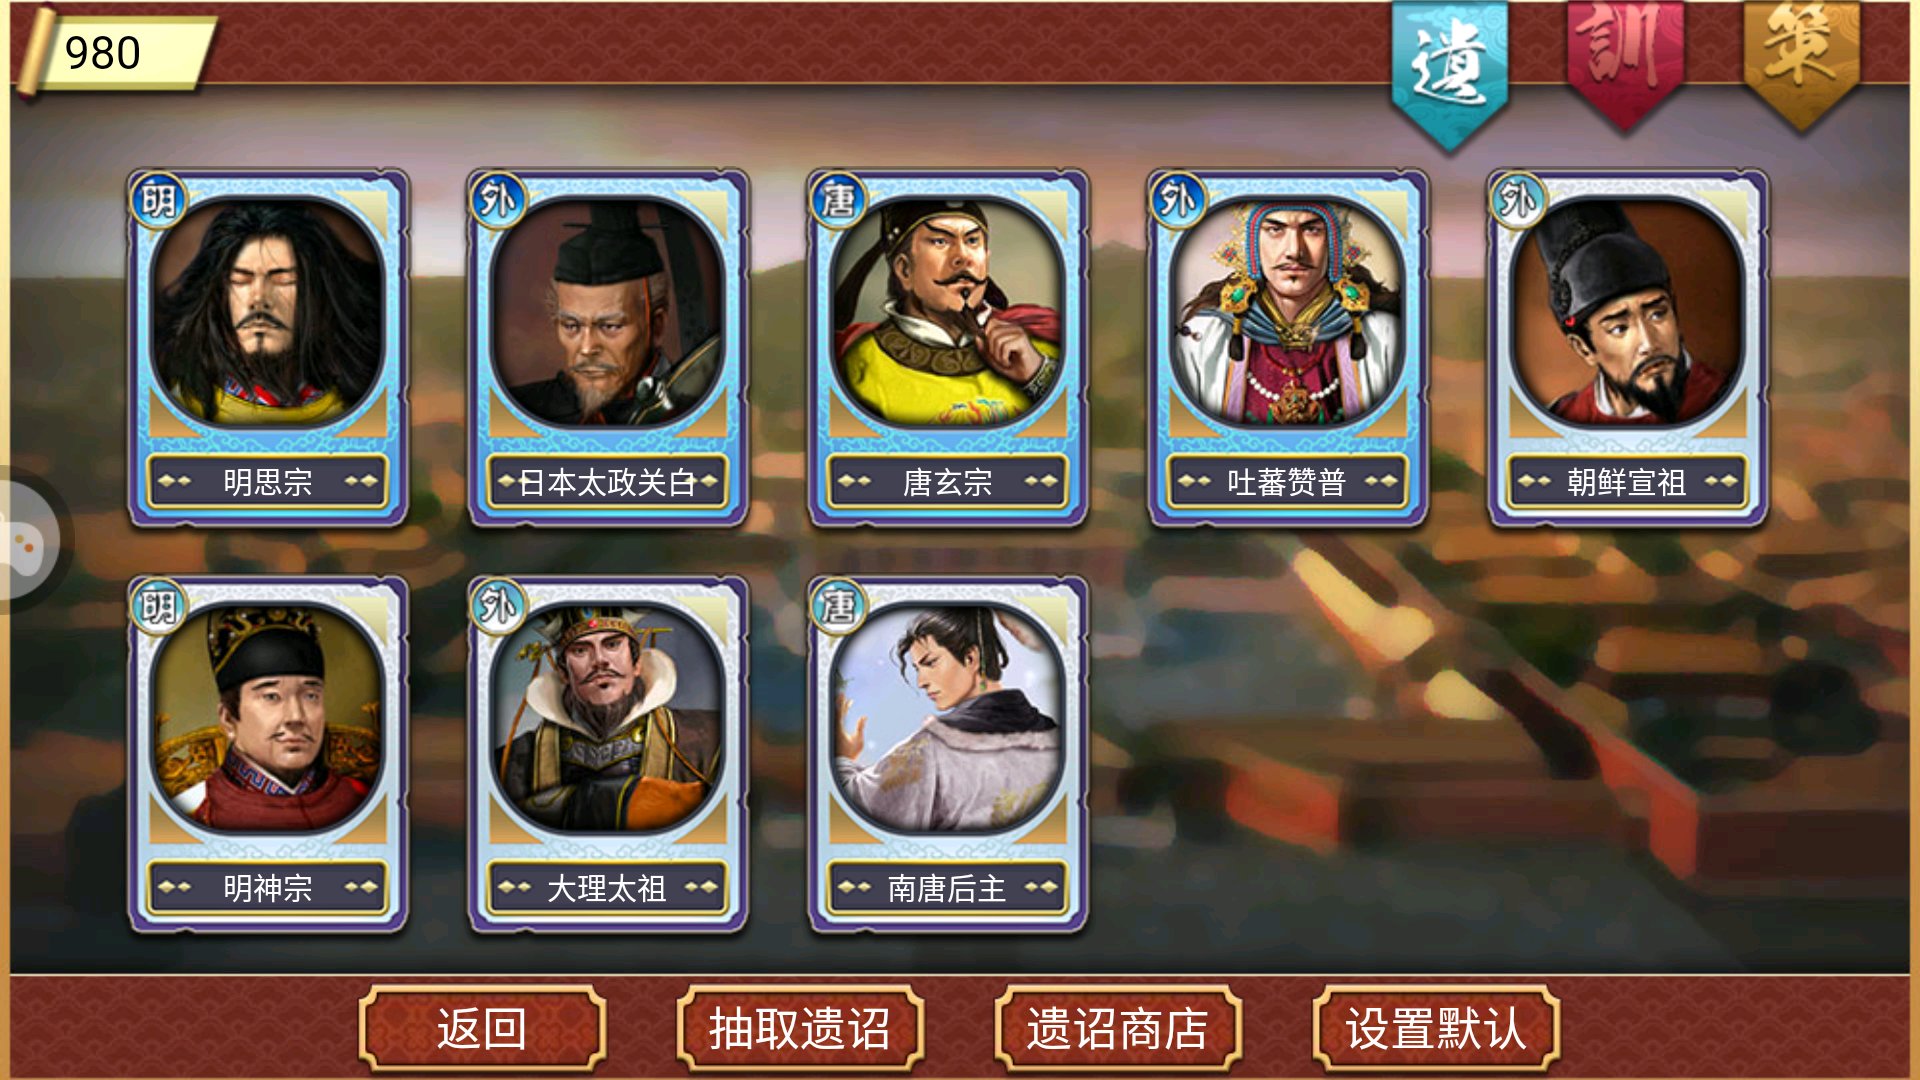
Task: Click the 设置默认 button
Action: (1436, 1028)
